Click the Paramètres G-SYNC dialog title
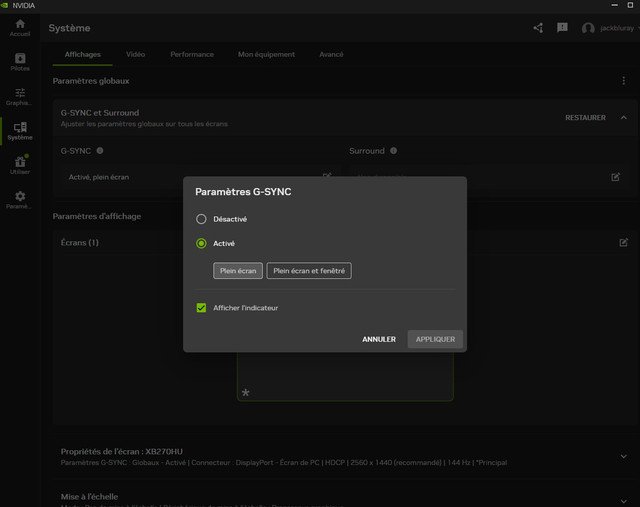The image size is (640, 507). (x=243, y=192)
